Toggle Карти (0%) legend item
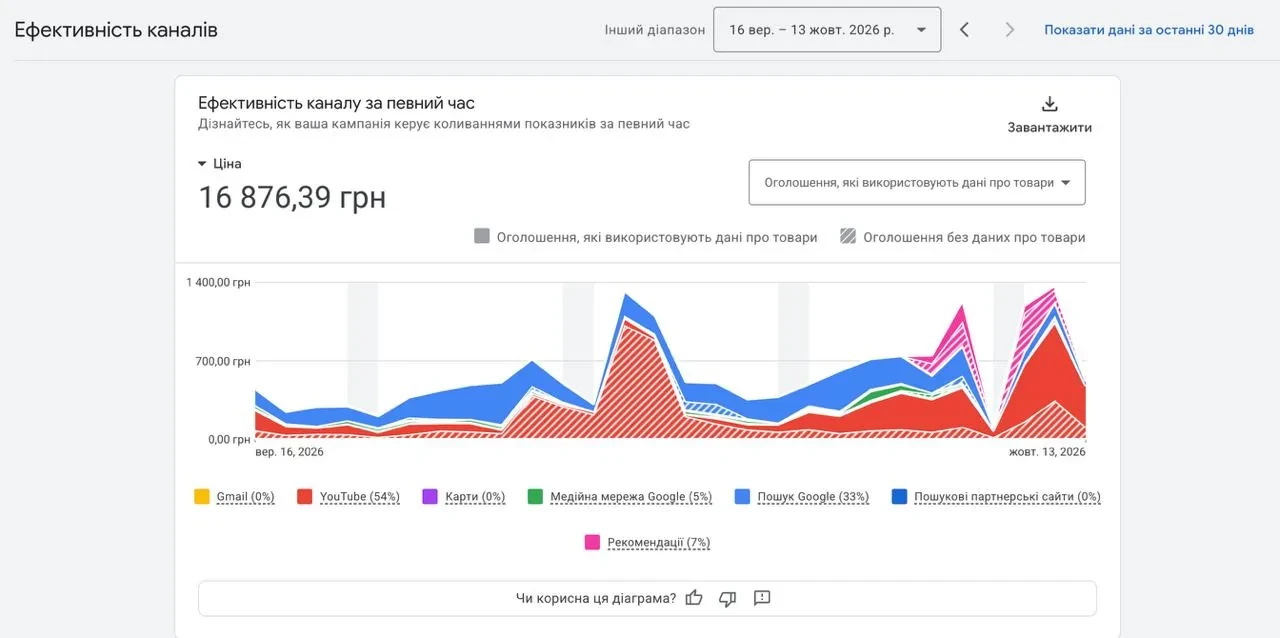The image size is (1280, 638). pyautogui.click(x=464, y=497)
